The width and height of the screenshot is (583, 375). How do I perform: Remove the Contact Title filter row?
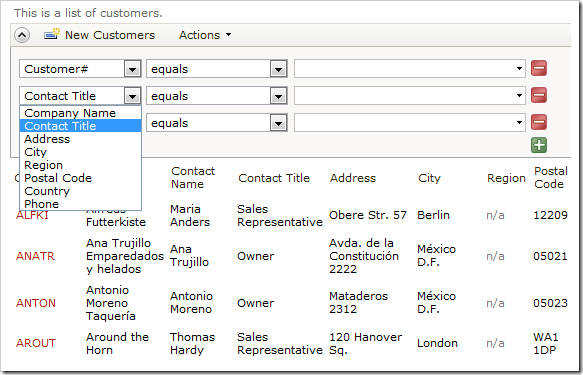(x=539, y=95)
